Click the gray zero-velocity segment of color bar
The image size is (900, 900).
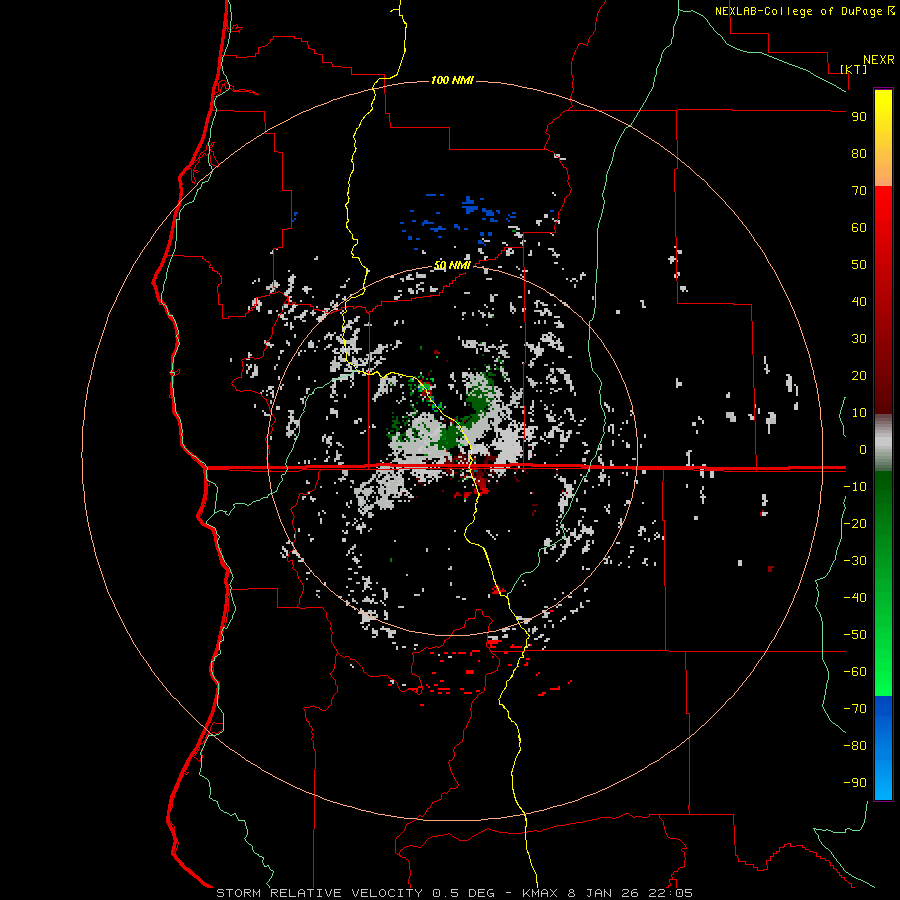[883, 443]
